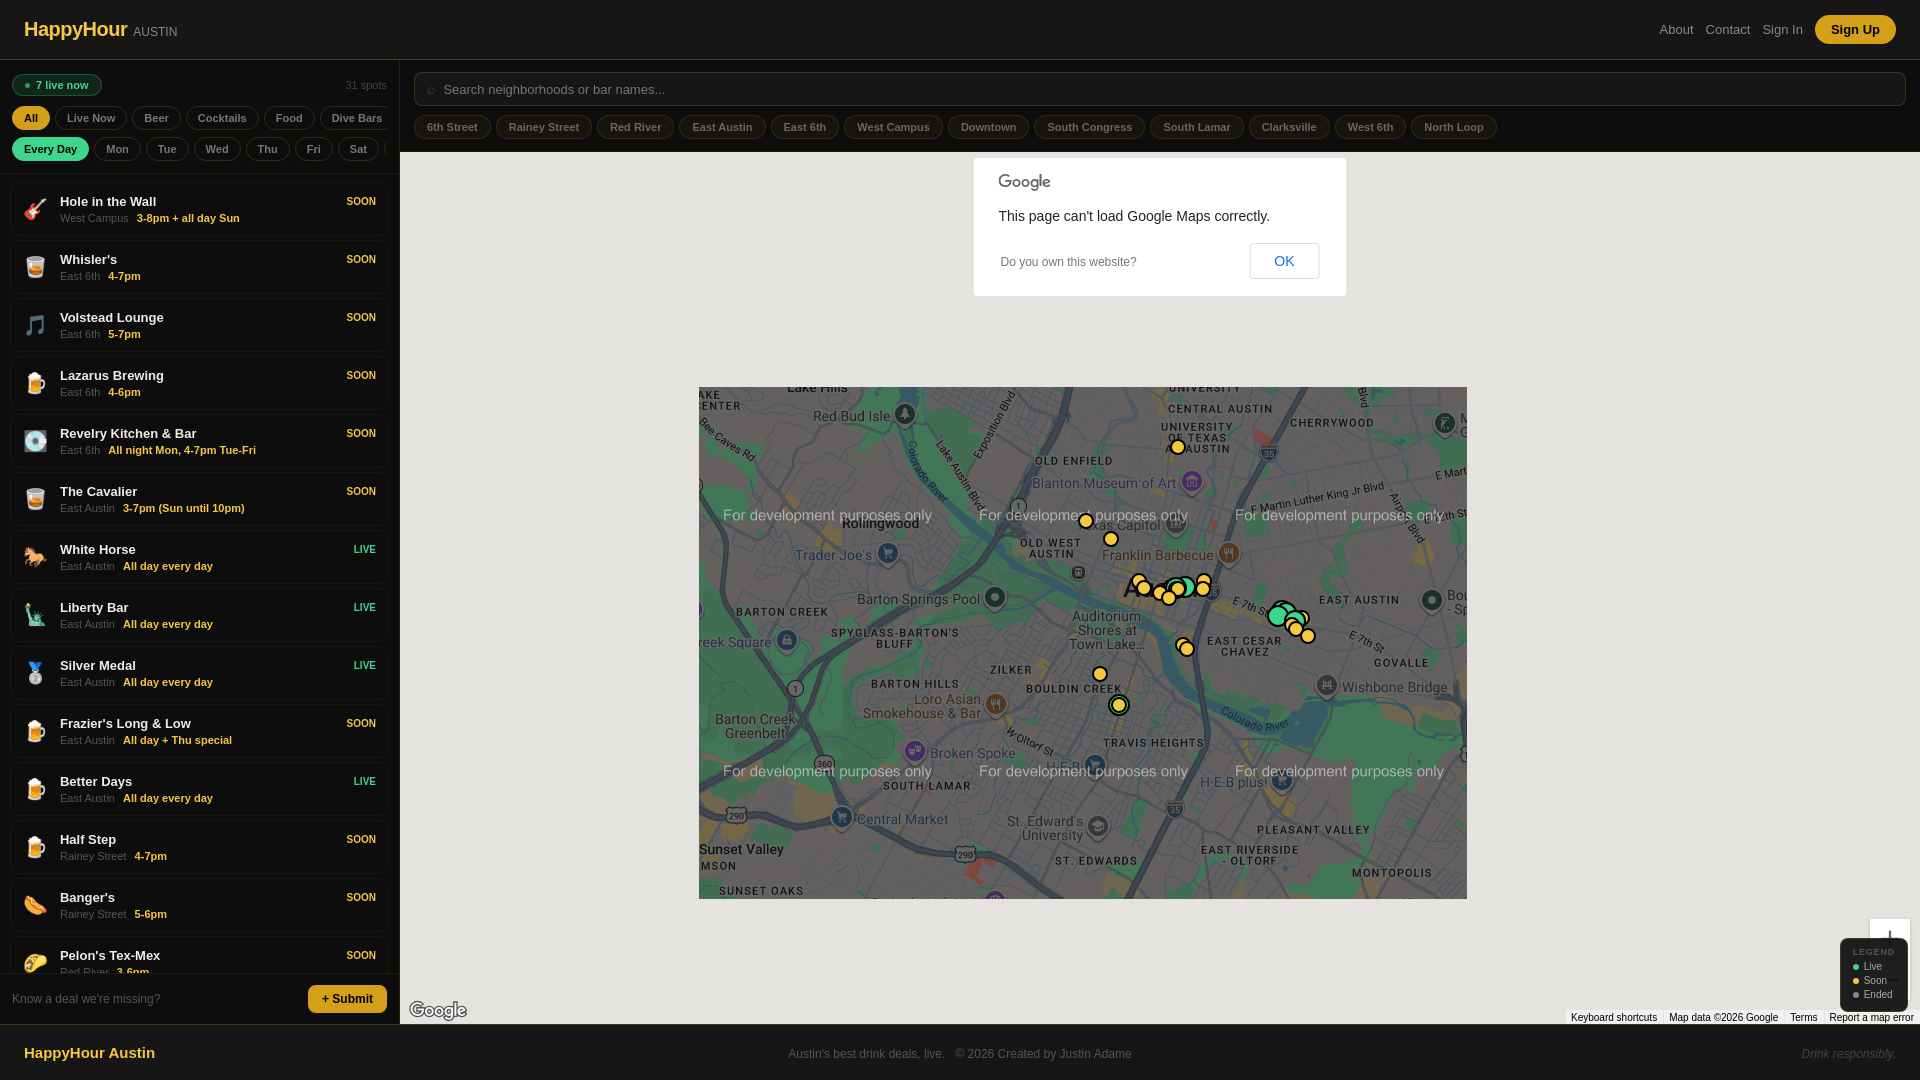This screenshot has height=1080, width=1920.
Task: Click the music note icon for Volstead Lounge
Action: click(35, 325)
